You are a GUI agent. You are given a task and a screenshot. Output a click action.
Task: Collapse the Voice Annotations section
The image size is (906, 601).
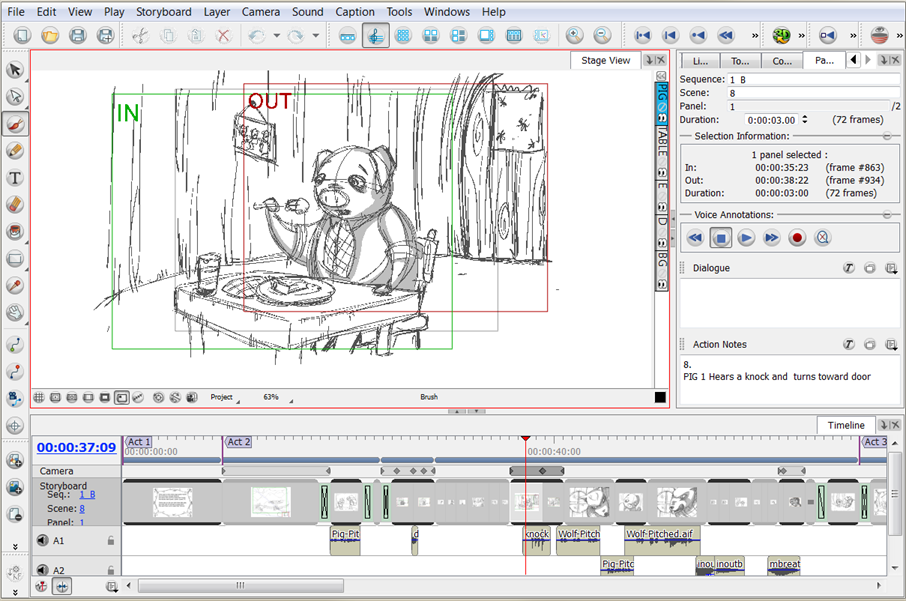click(x=886, y=214)
